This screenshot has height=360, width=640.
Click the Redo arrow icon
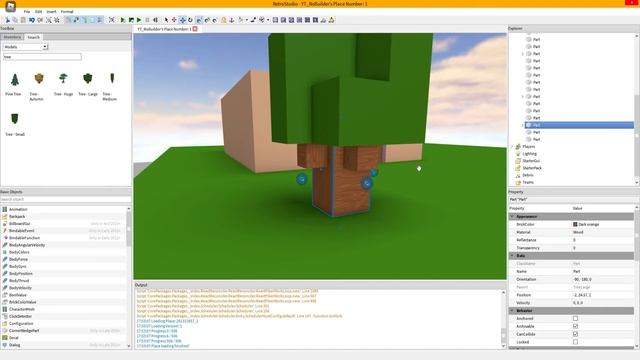(x=40, y=20)
